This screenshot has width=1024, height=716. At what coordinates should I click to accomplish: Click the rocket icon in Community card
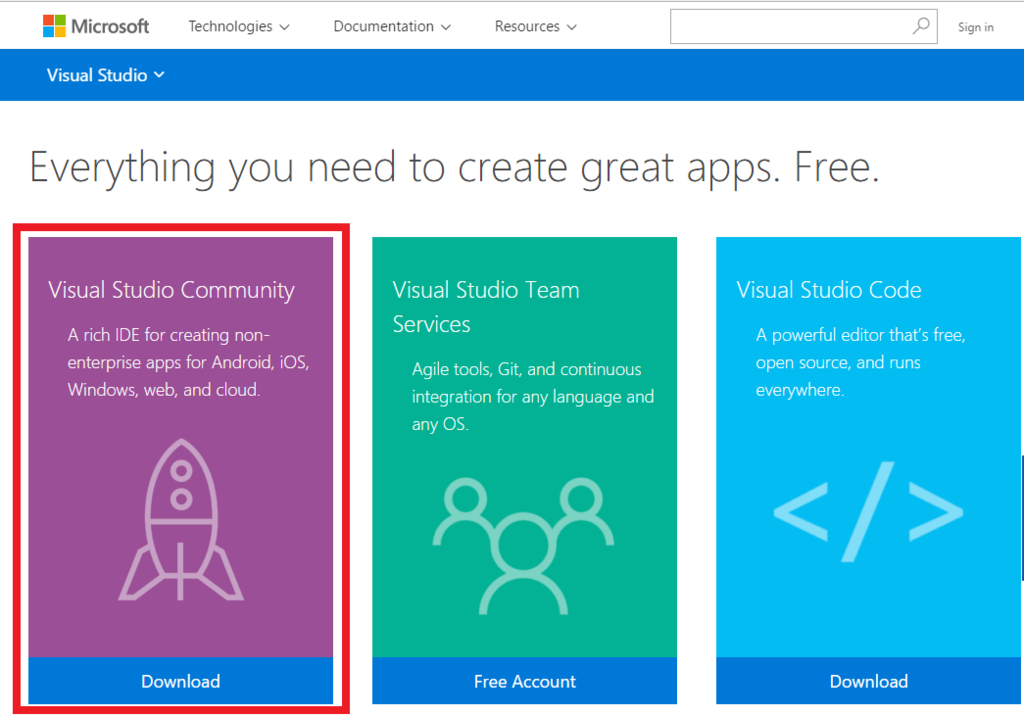[181, 520]
